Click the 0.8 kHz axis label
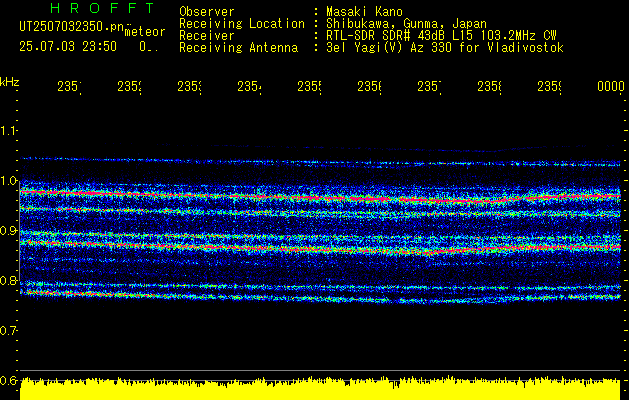629x400 pixels. (8, 280)
